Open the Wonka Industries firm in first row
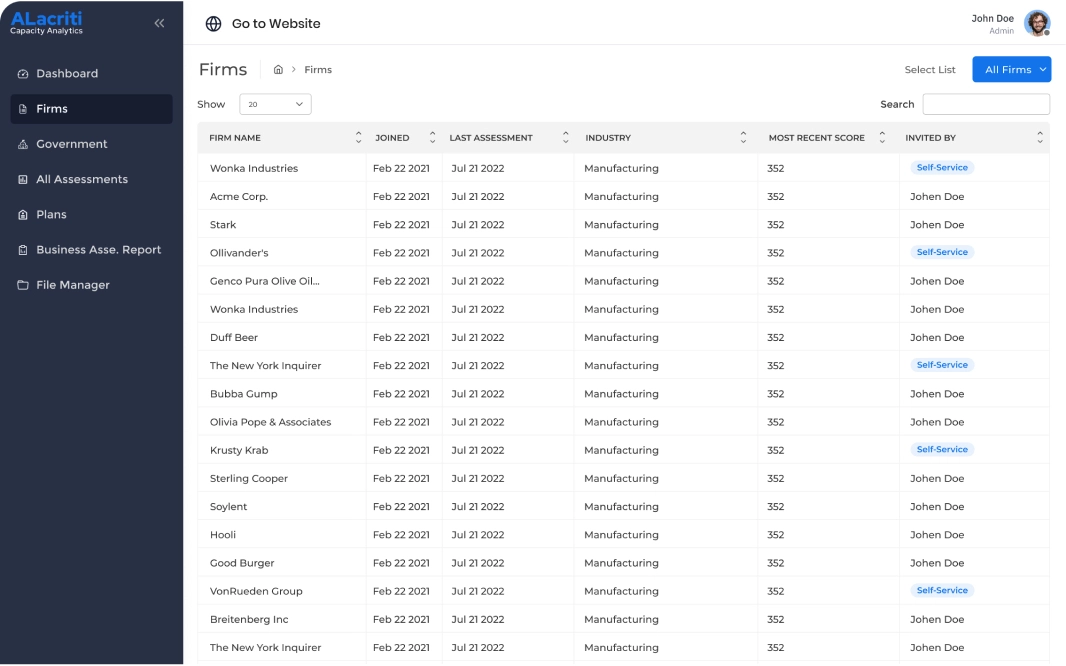 tap(254, 169)
